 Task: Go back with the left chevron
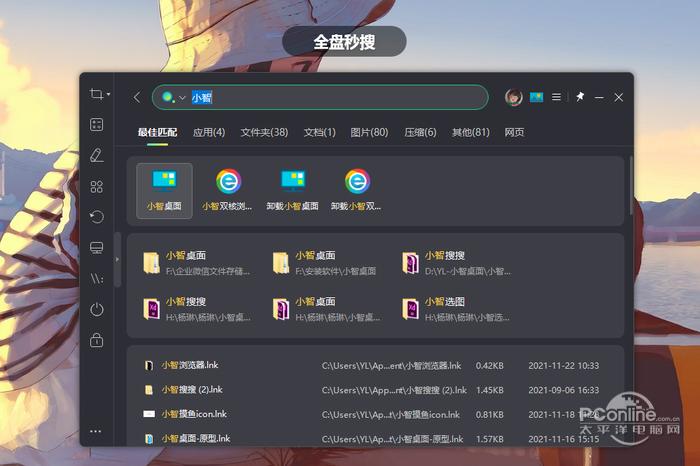tap(137, 97)
